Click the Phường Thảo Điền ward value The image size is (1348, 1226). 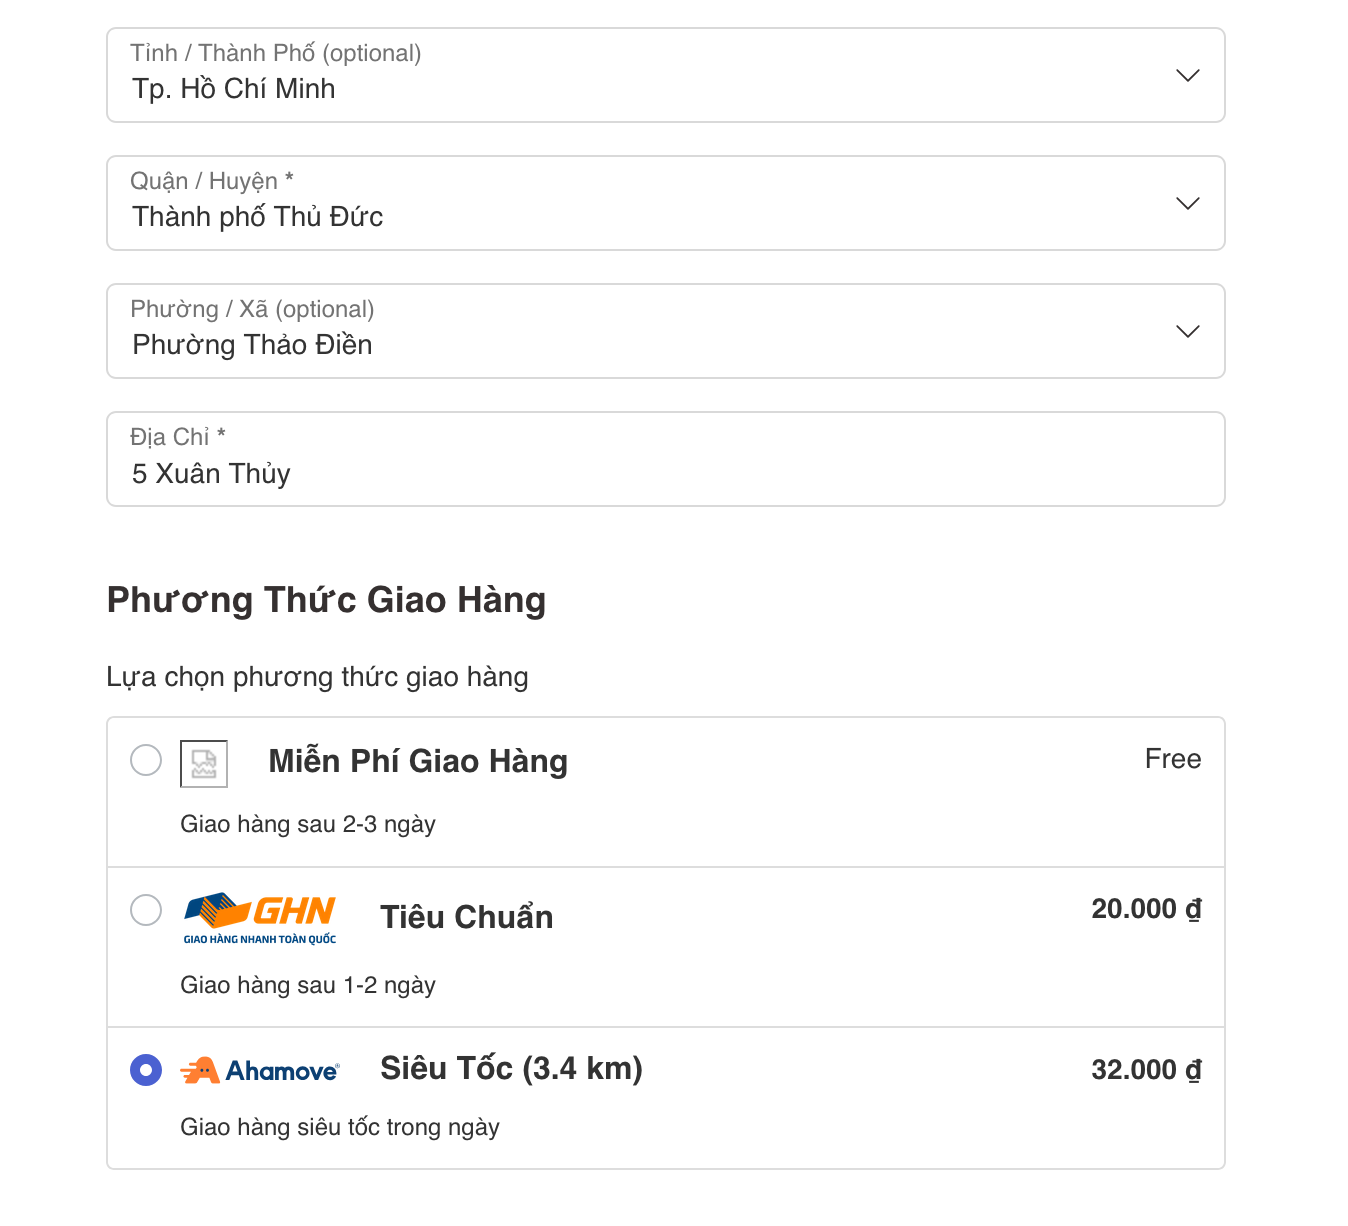click(252, 345)
